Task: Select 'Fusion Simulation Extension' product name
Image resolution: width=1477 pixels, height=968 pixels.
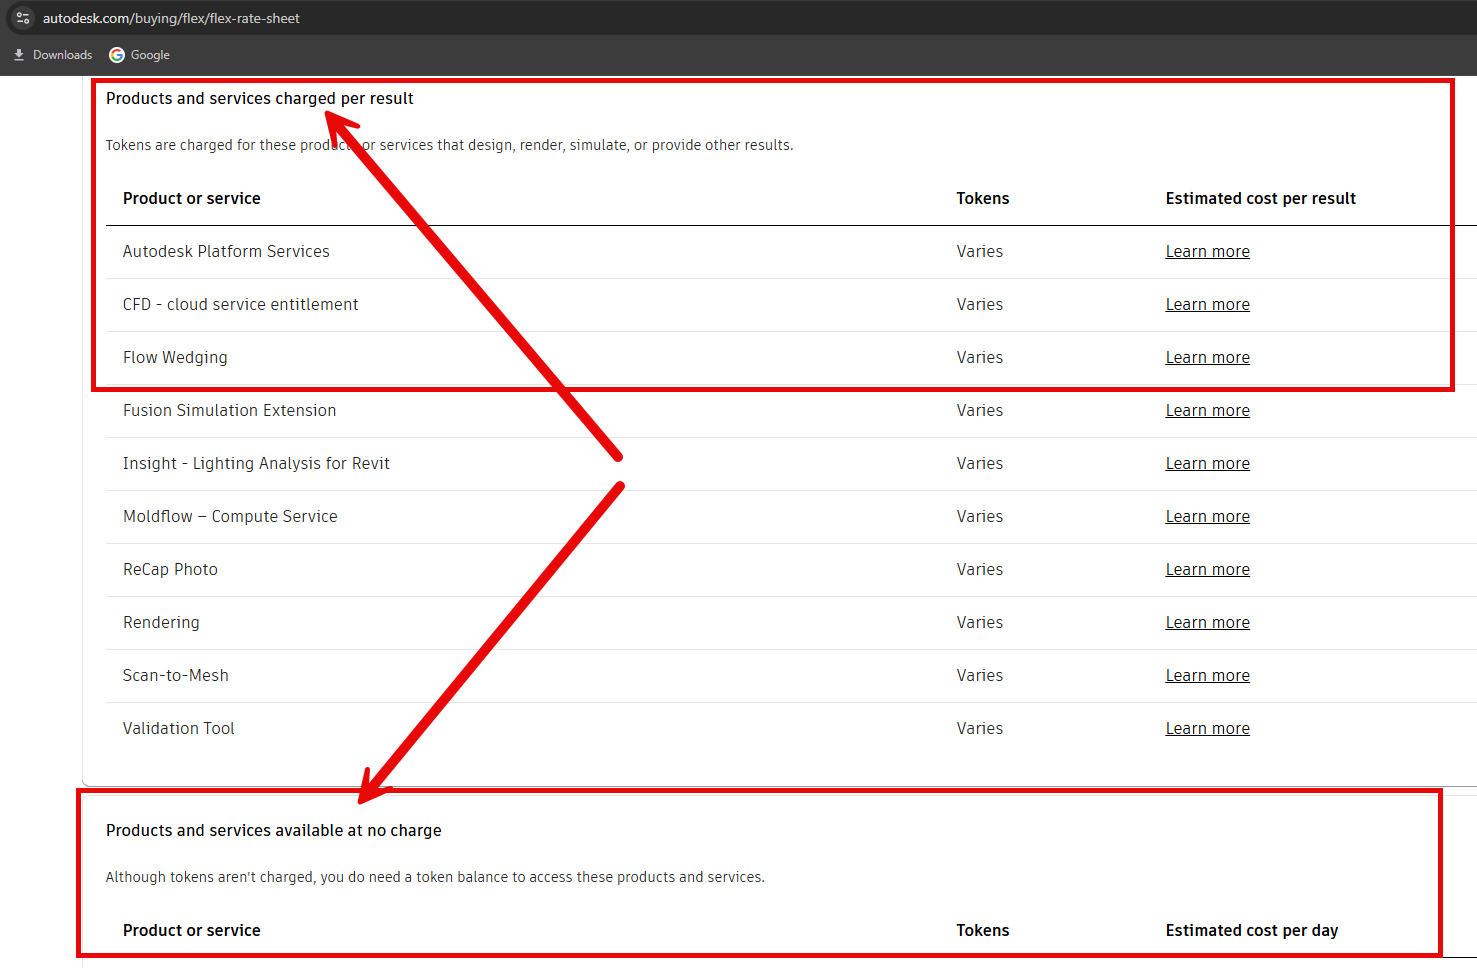Action: 229,411
